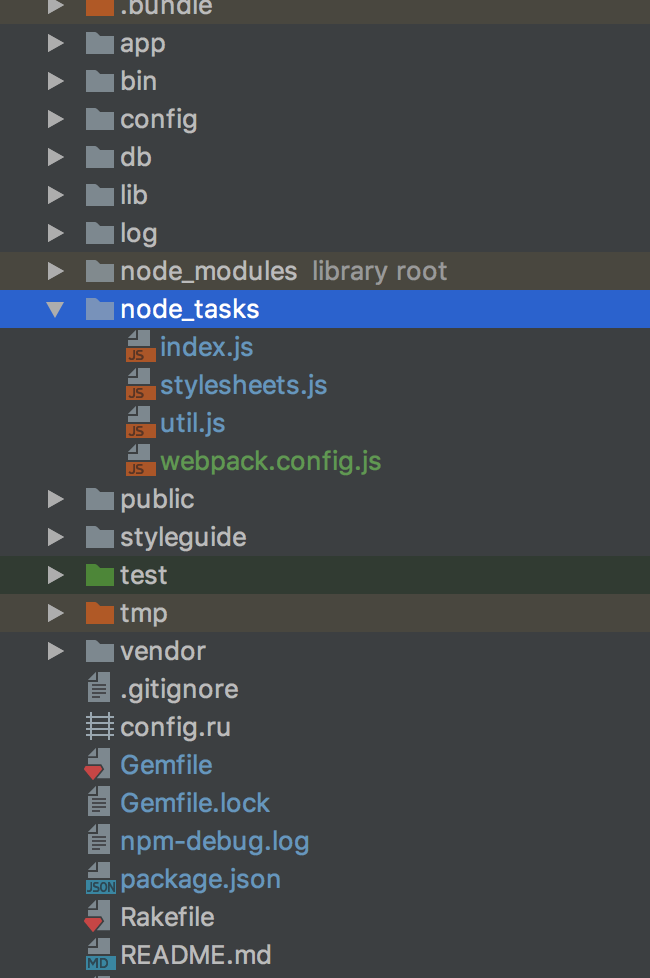Select util.js in the tree
Viewport: 650px width, 978px height.
coord(192,424)
